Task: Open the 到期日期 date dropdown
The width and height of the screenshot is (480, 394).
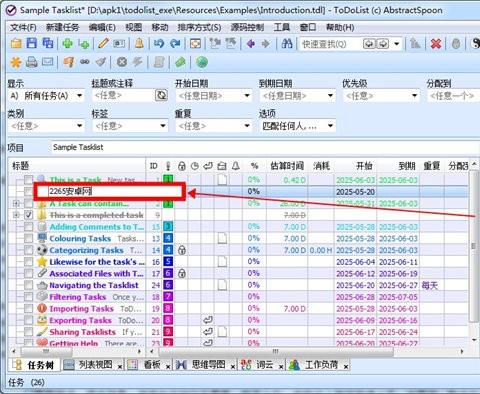Action: (330, 96)
